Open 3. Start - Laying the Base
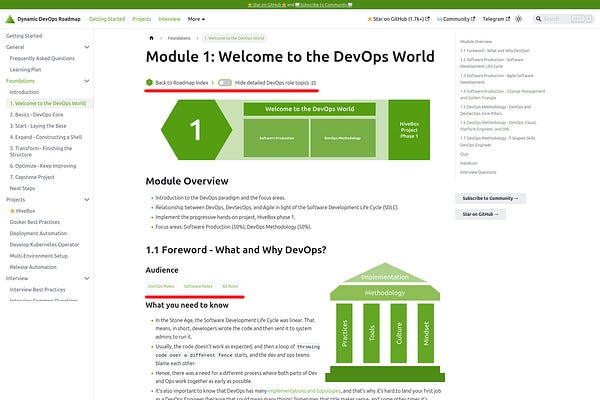The width and height of the screenshot is (600, 400). [38, 126]
